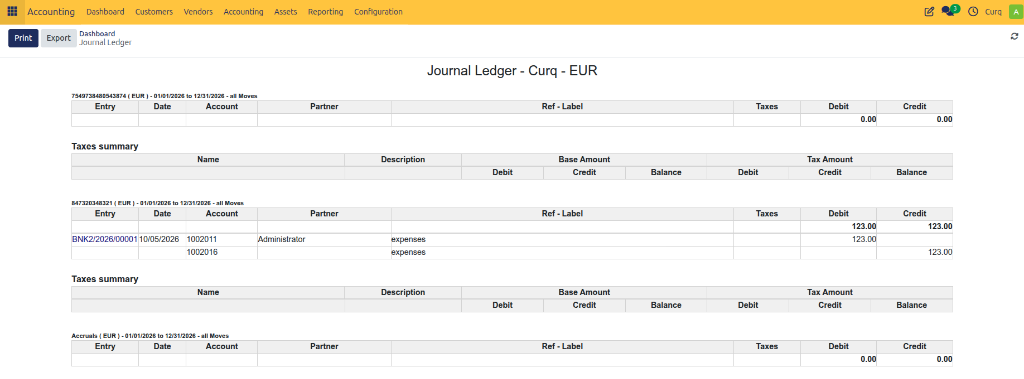
Task: Click the 847320348321 journal heading
Action: pyautogui.click(x=157, y=203)
